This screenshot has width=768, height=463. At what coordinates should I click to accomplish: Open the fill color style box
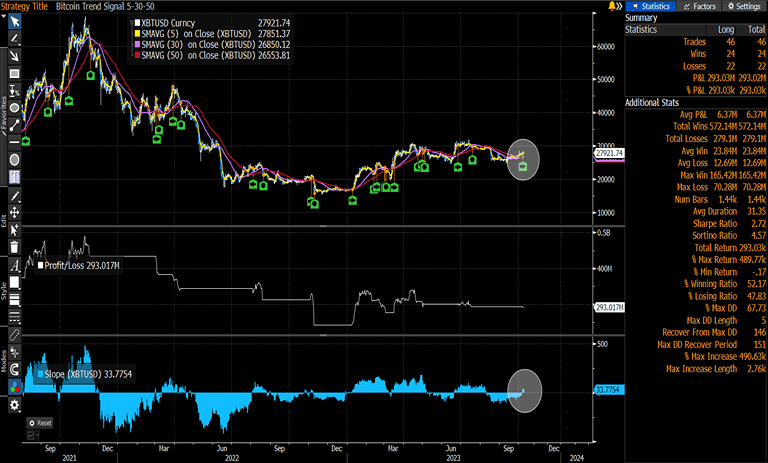pyautogui.click(x=15, y=283)
